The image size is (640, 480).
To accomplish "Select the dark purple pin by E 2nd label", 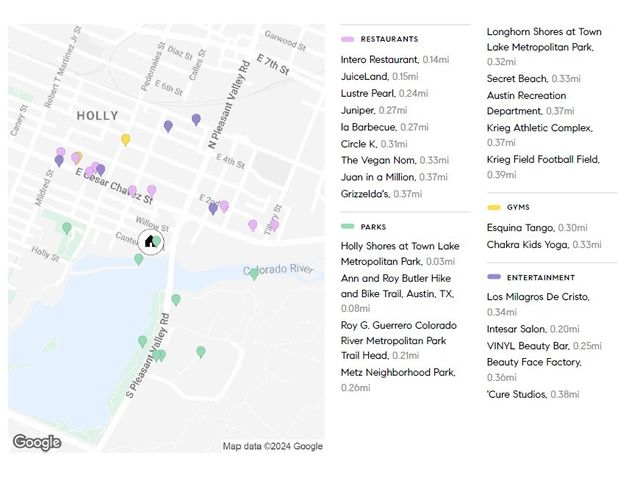I will (213, 209).
